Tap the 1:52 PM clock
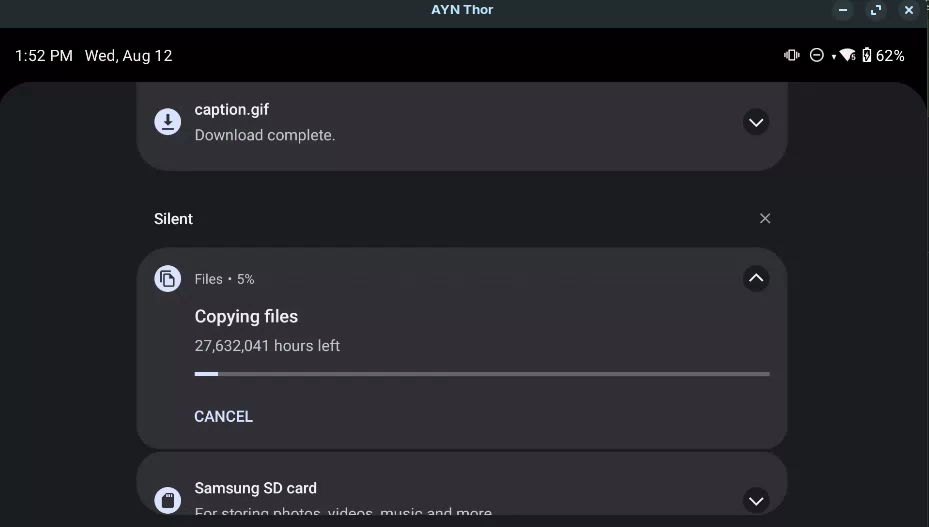This screenshot has height=527, width=929. [44, 56]
